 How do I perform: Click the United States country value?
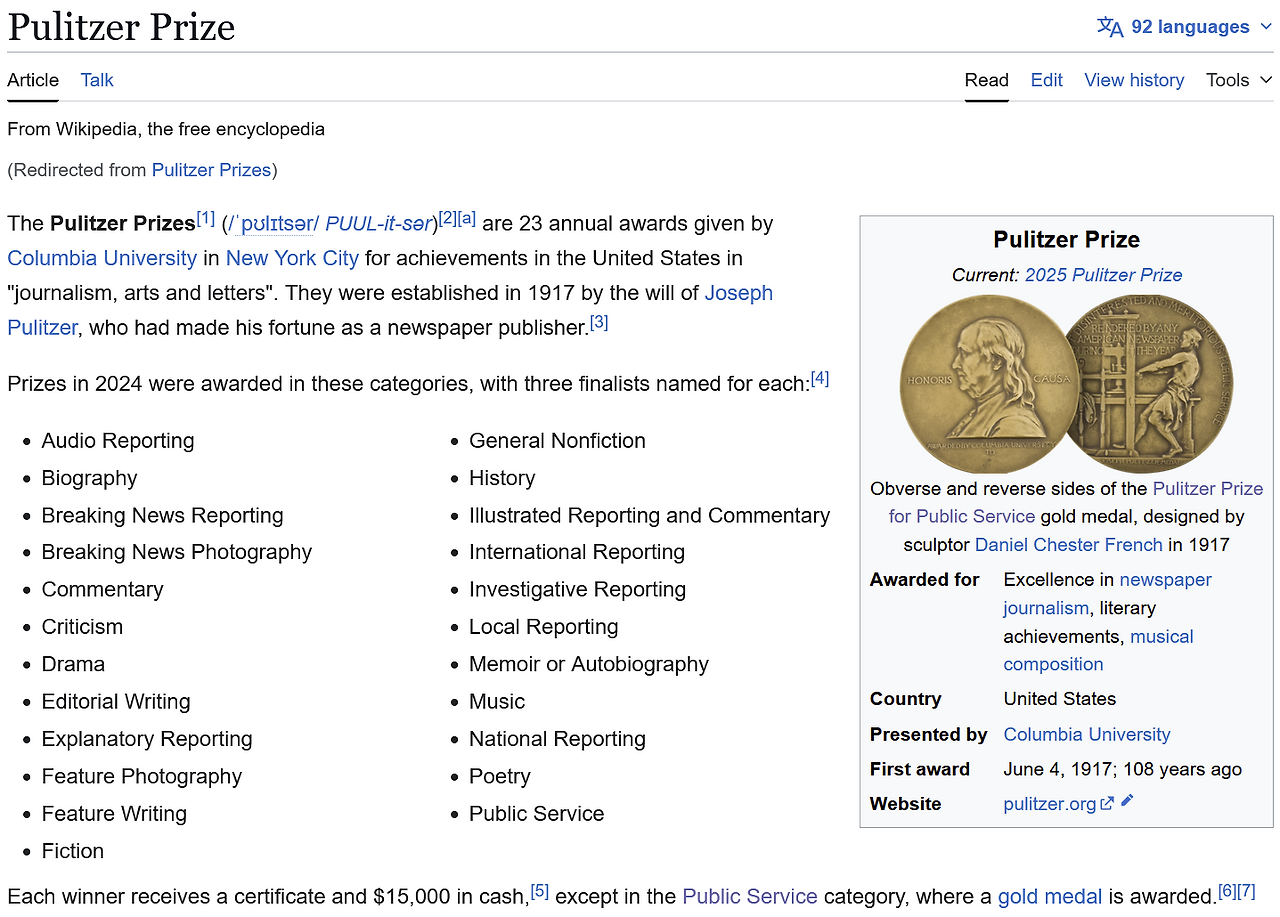point(1060,699)
